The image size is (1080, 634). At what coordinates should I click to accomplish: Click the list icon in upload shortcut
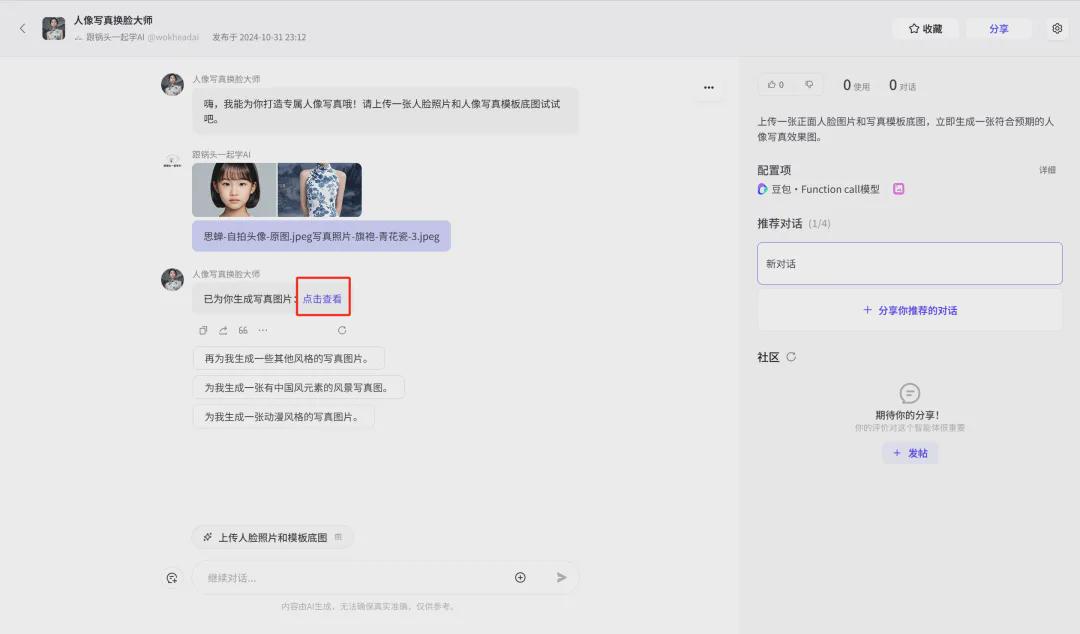pos(338,537)
